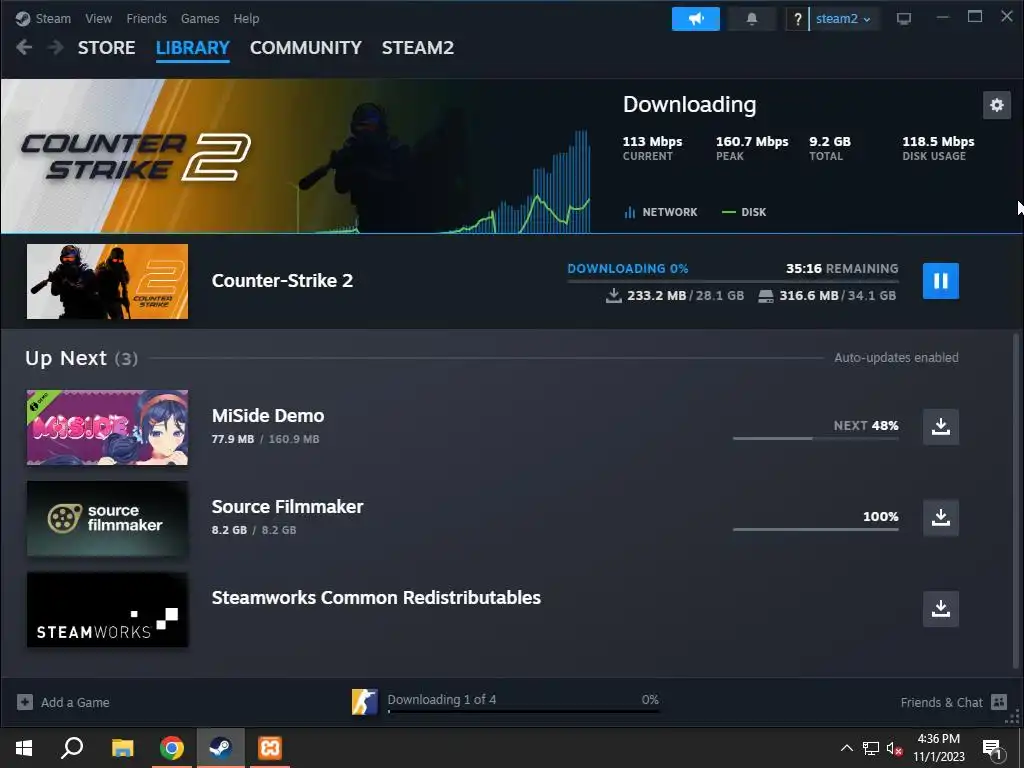1024x768 pixels.
Task: Click the NETWORK graph legend
Action: (x=661, y=212)
